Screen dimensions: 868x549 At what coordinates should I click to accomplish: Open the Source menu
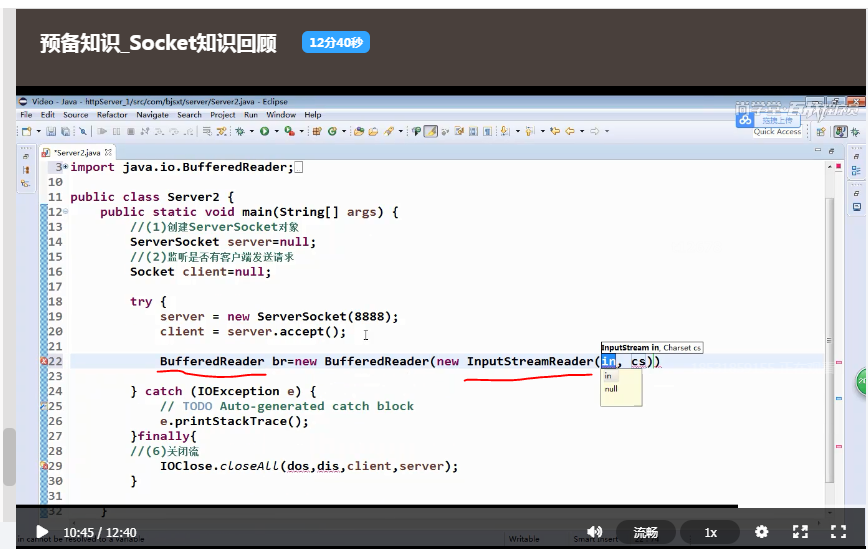[x=76, y=115]
